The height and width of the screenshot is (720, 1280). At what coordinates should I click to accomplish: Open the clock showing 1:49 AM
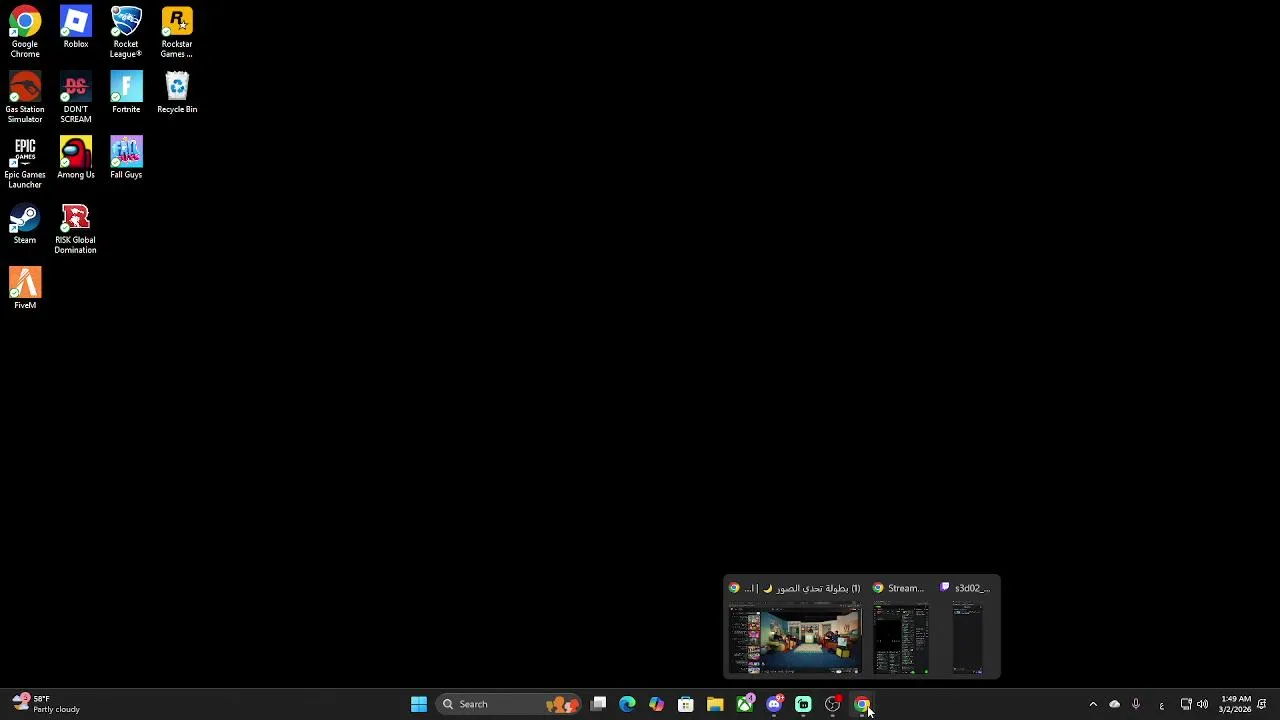click(1235, 704)
